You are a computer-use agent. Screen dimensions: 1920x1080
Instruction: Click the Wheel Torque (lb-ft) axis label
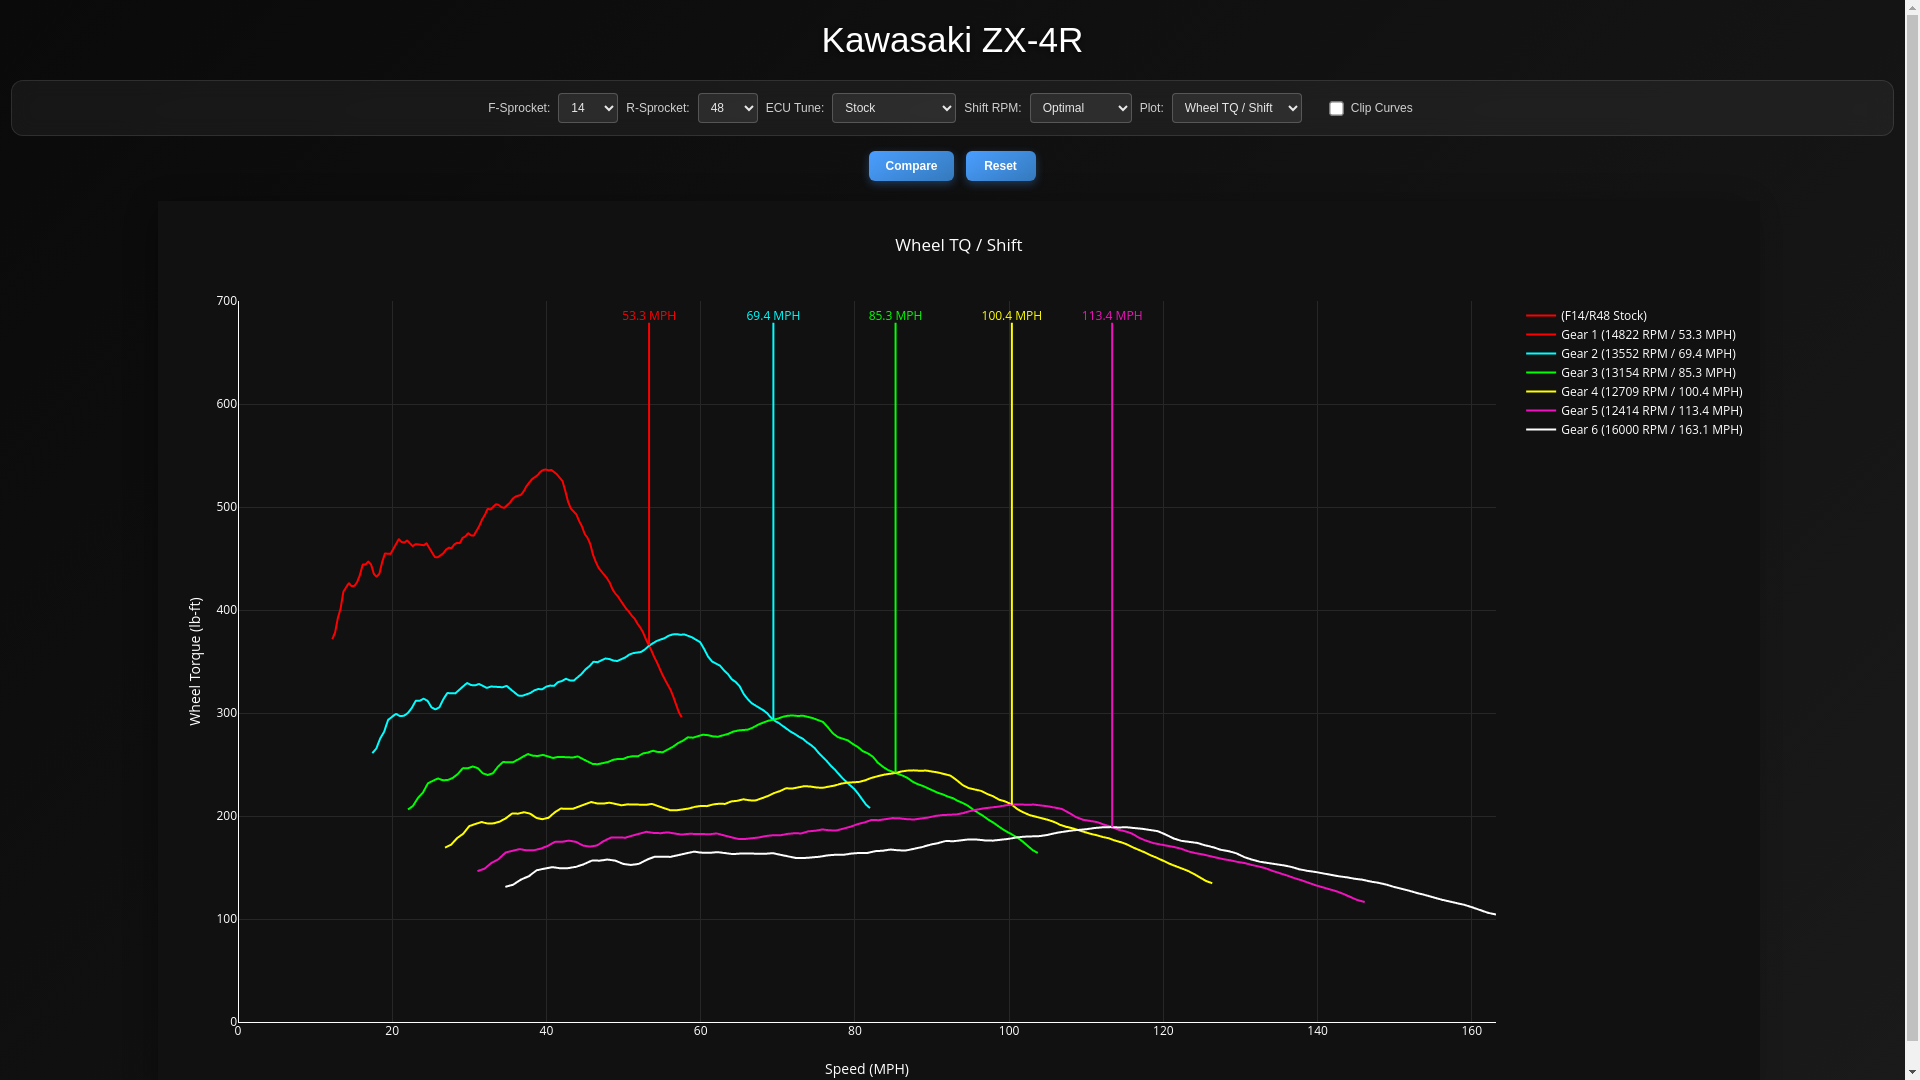pyautogui.click(x=195, y=661)
